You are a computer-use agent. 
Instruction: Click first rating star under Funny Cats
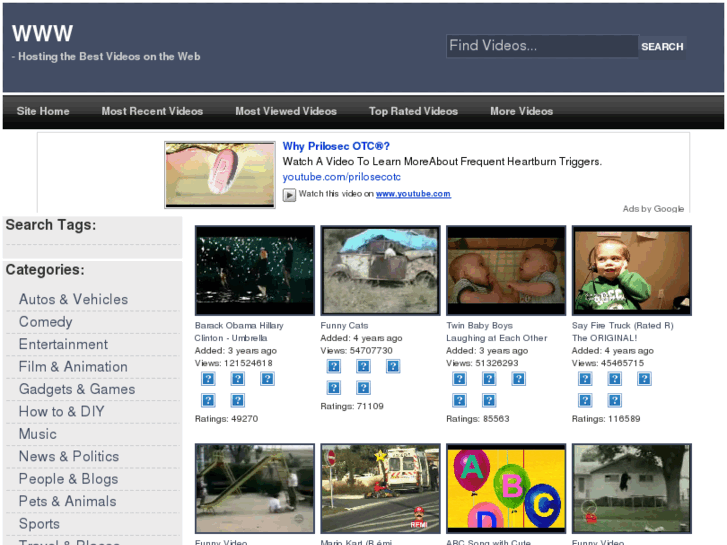(x=334, y=366)
